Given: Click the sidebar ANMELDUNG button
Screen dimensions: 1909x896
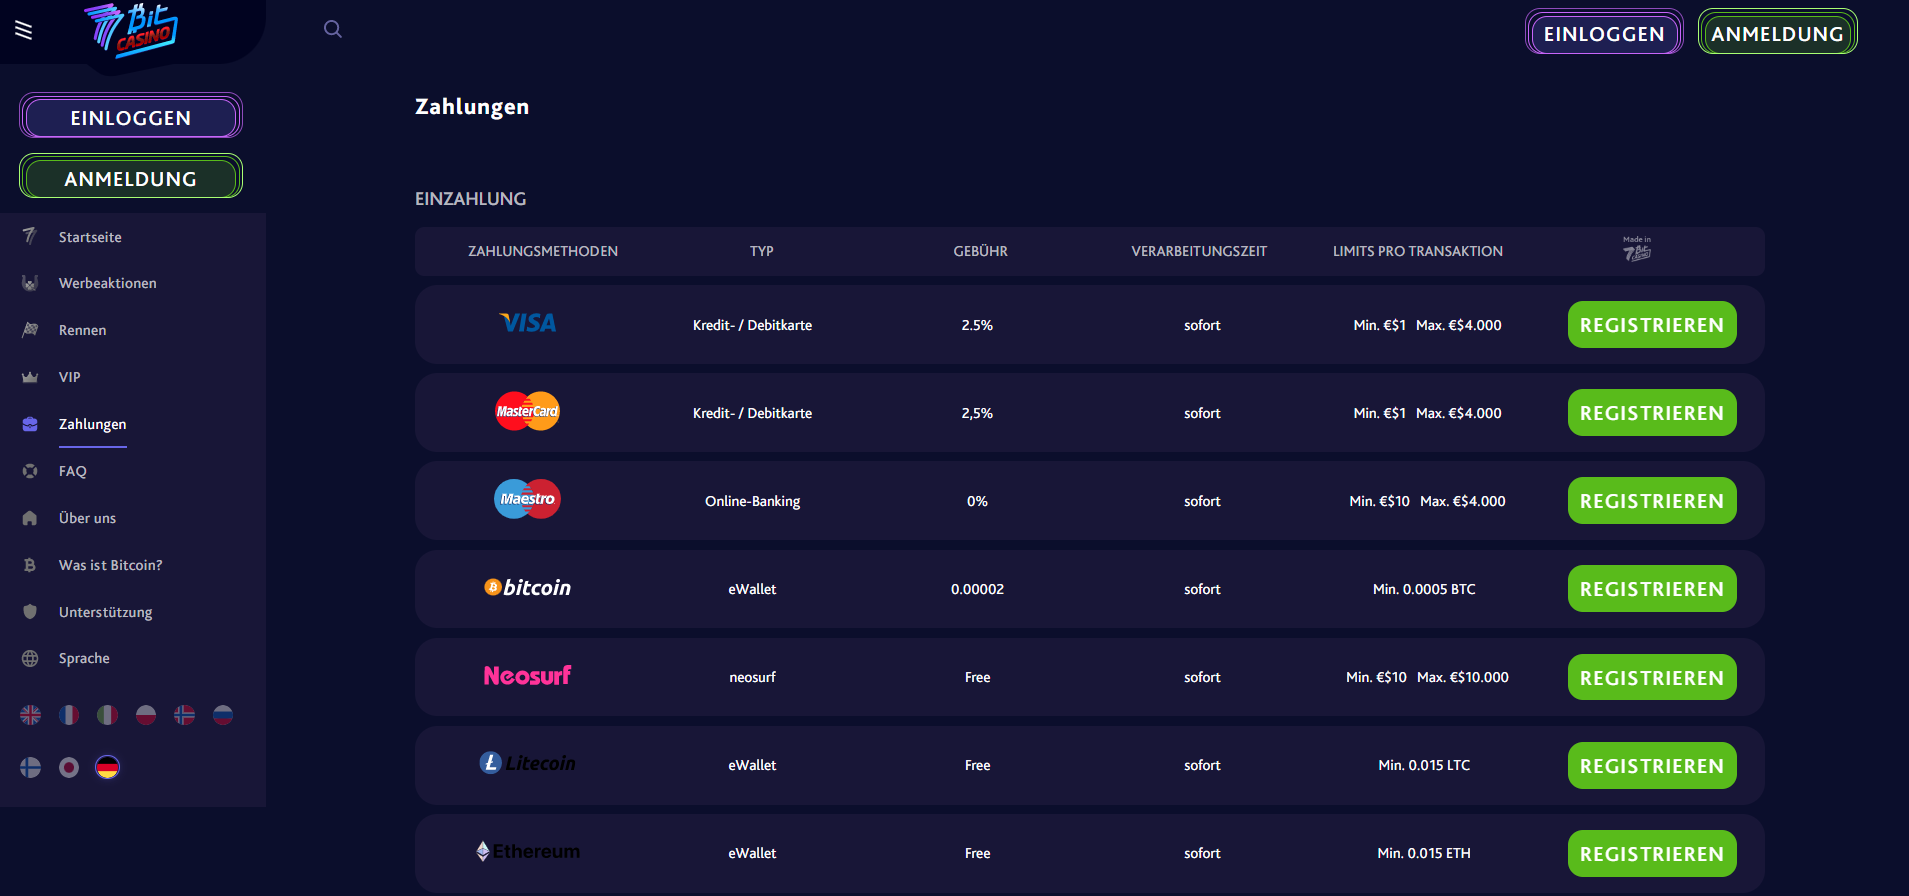Looking at the screenshot, I should (131, 178).
